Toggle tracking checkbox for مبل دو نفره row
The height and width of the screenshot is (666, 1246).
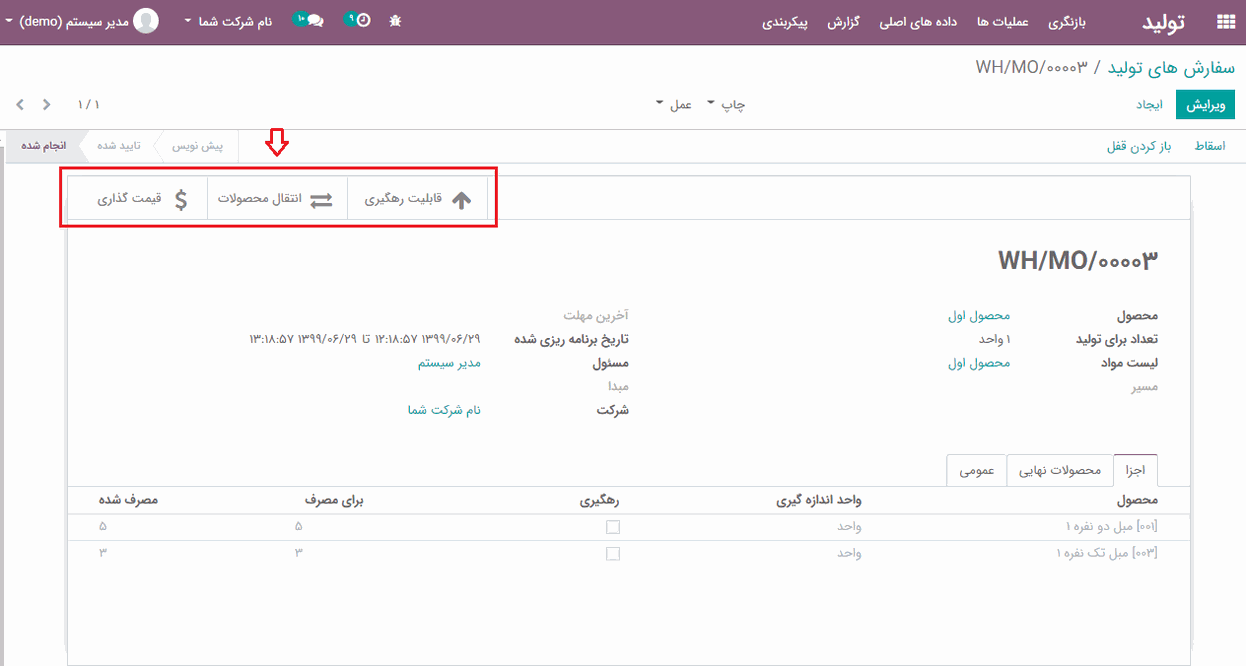click(x=613, y=527)
